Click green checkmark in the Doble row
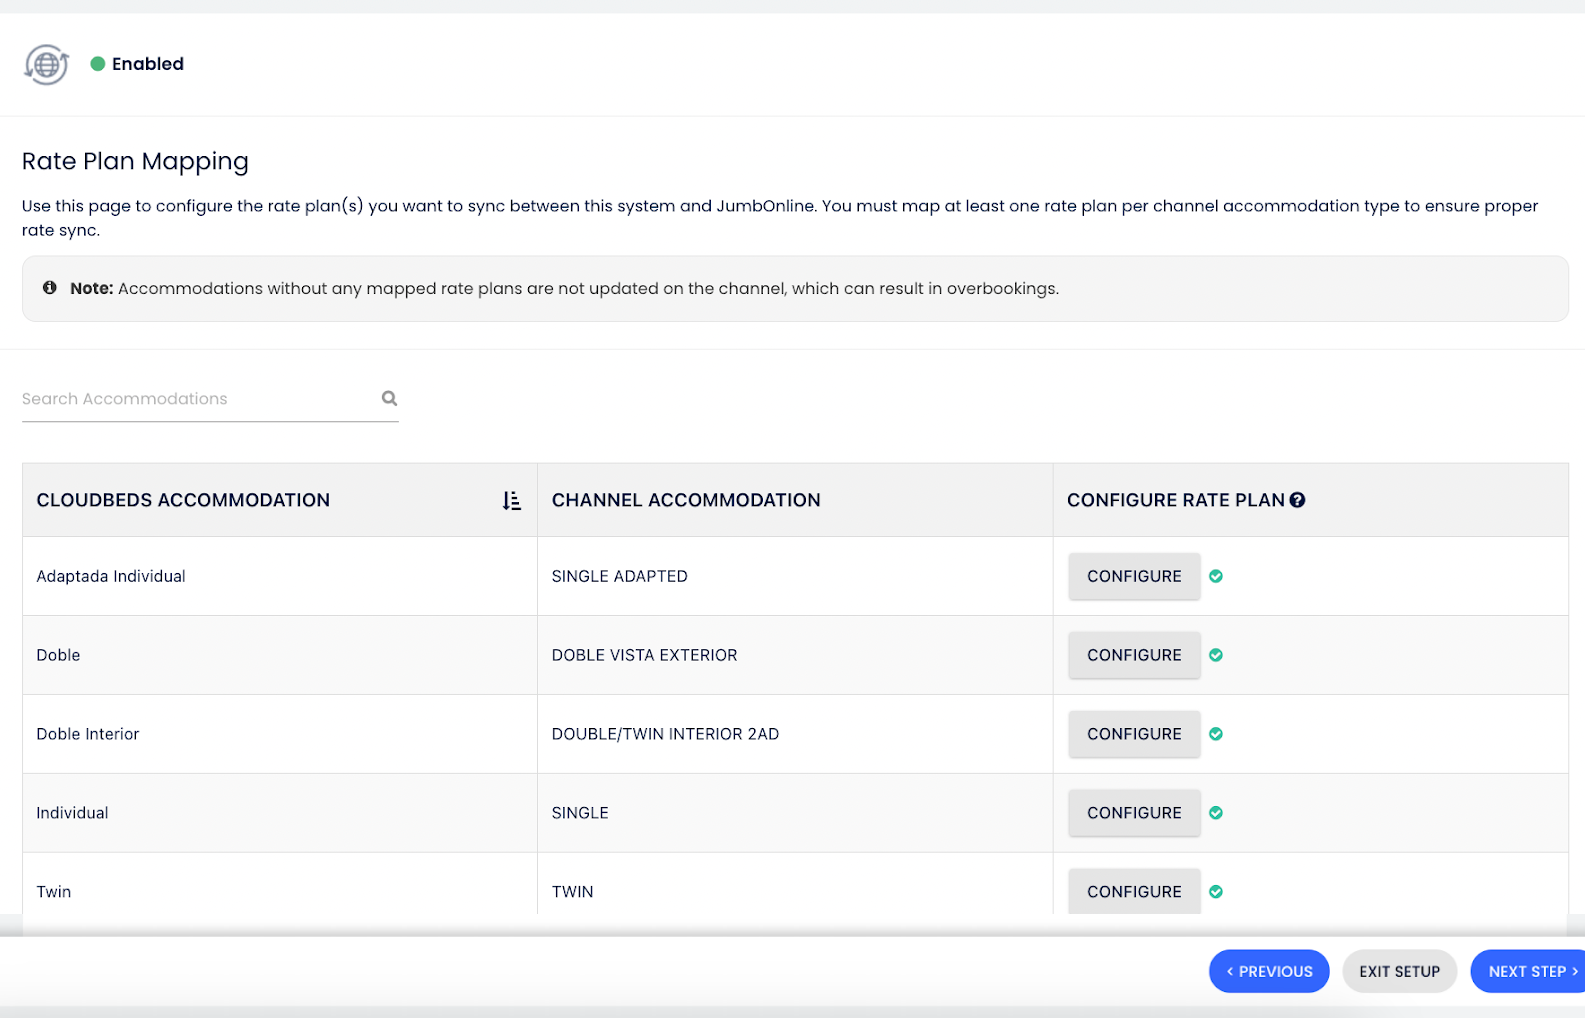Image resolution: width=1585 pixels, height=1018 pixels. [x=1216, y=656]
